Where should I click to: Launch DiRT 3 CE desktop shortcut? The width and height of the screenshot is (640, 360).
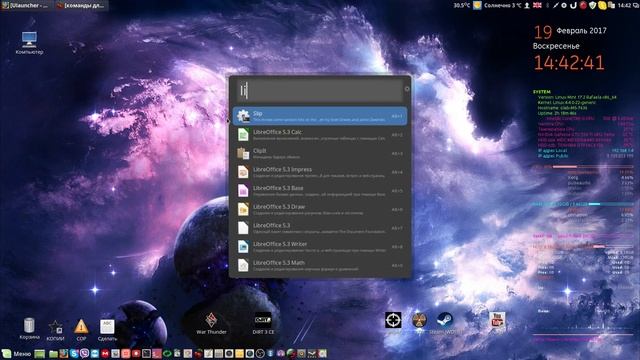click(263, 324)
